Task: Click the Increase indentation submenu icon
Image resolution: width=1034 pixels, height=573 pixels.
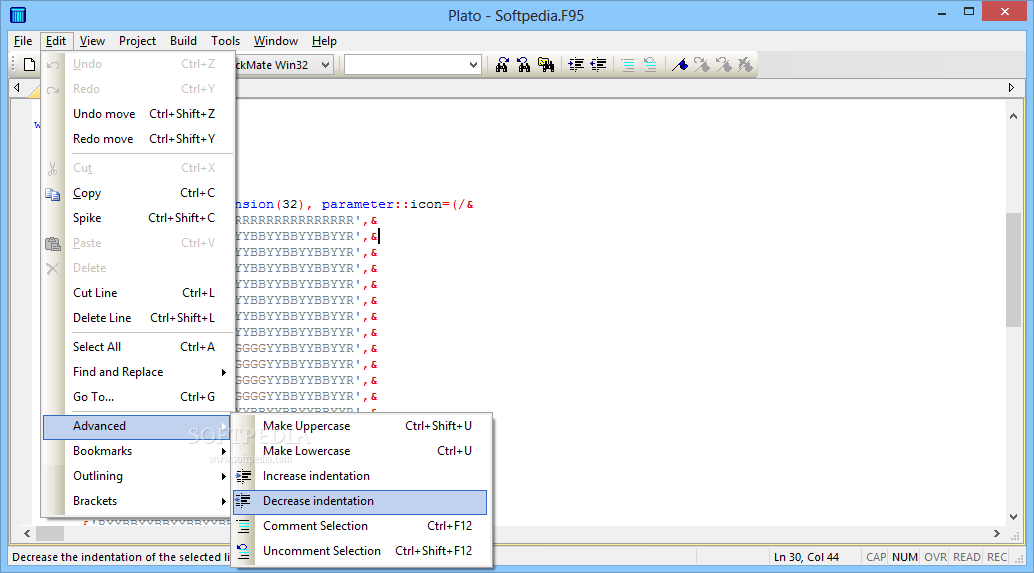Action: [244, 476]
